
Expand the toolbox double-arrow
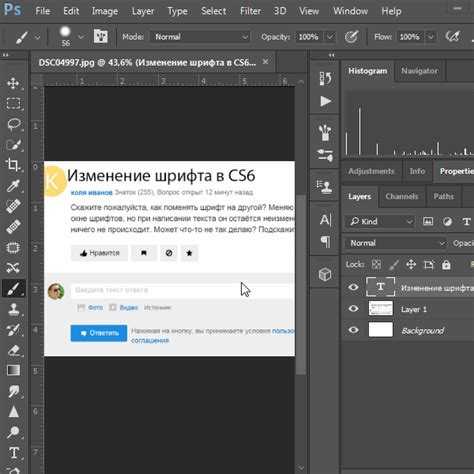pyautogui.click(x=6, y=55)
